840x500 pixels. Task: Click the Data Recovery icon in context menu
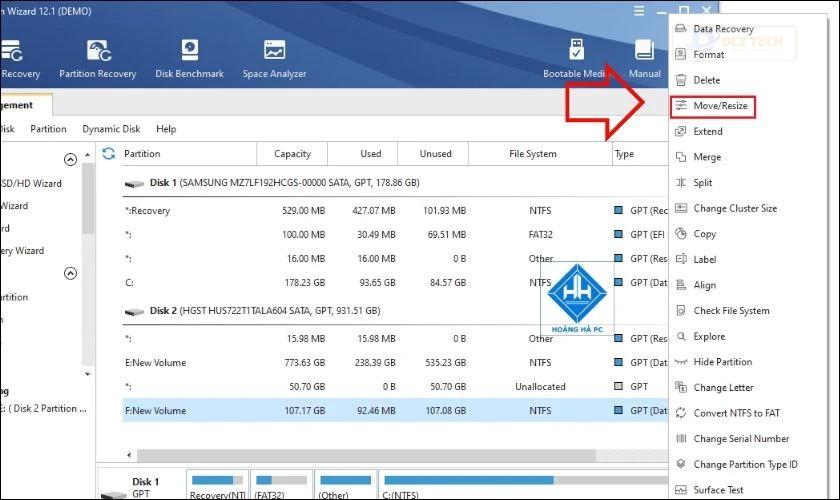[681, 28]
